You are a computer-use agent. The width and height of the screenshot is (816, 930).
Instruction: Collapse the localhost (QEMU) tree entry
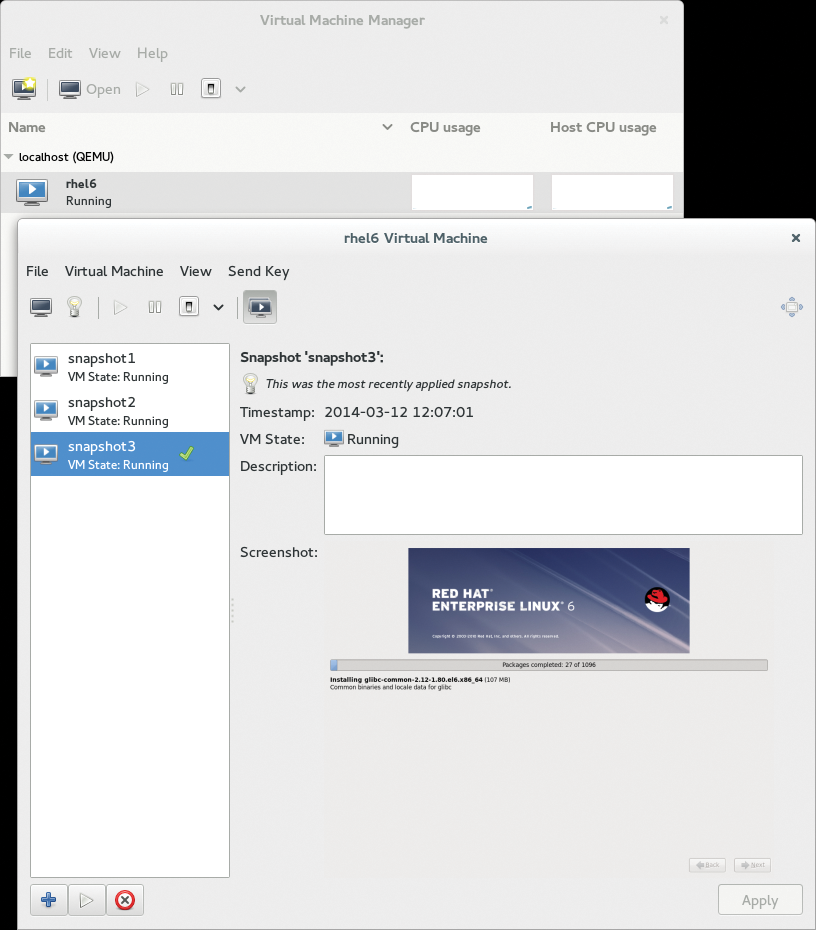click(x=10, y=157)
